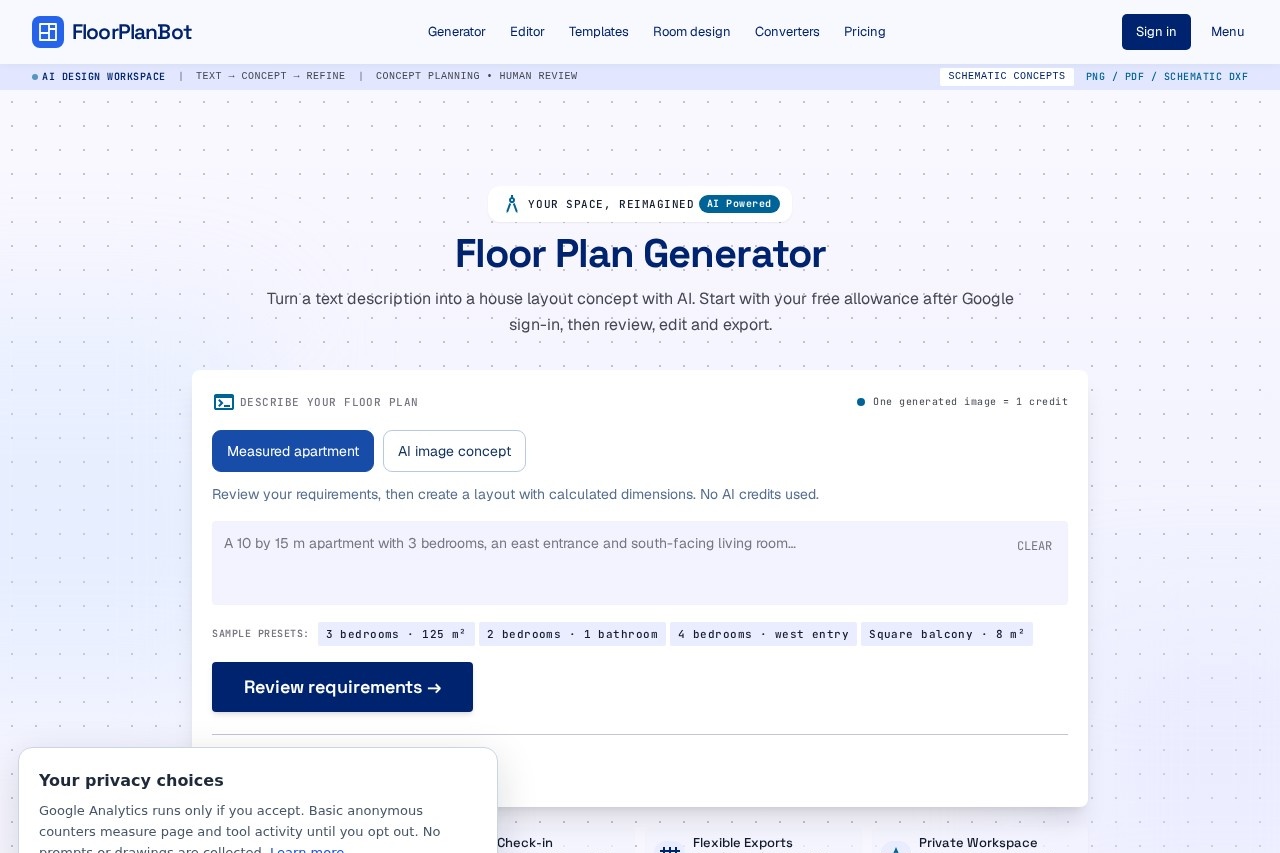
Task: Open Room design from the navigation bar
Action: [692, 32]
